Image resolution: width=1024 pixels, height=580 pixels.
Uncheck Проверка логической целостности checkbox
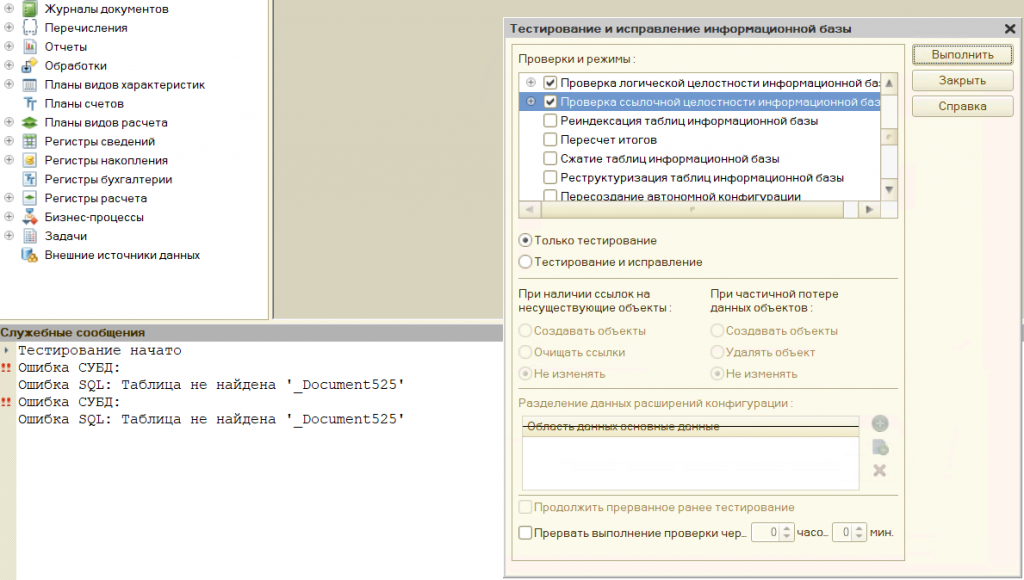550,83
